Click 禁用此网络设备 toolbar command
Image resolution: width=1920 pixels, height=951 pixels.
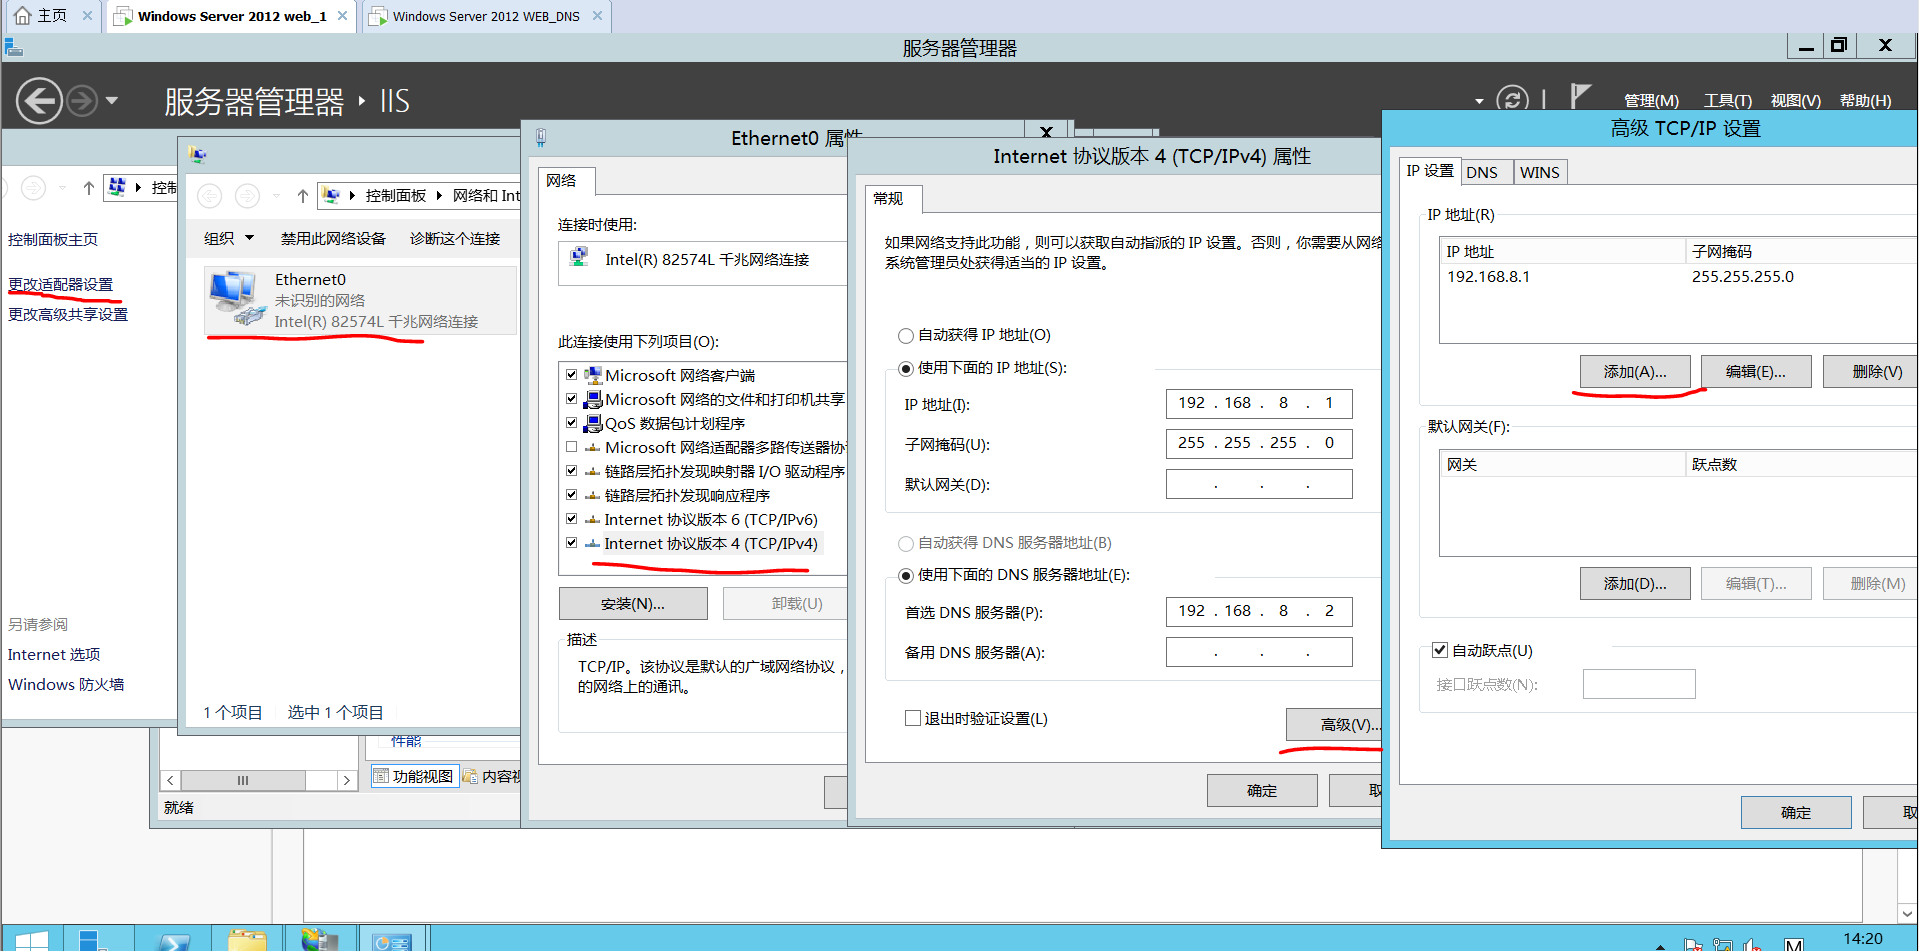[x=333, y=239]
